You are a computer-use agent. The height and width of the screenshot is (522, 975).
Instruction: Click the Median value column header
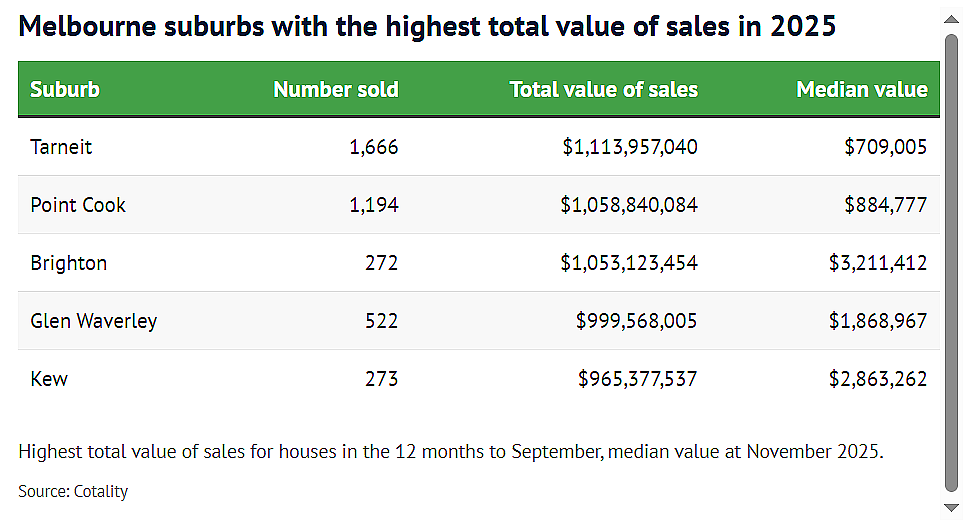(862, 90)
